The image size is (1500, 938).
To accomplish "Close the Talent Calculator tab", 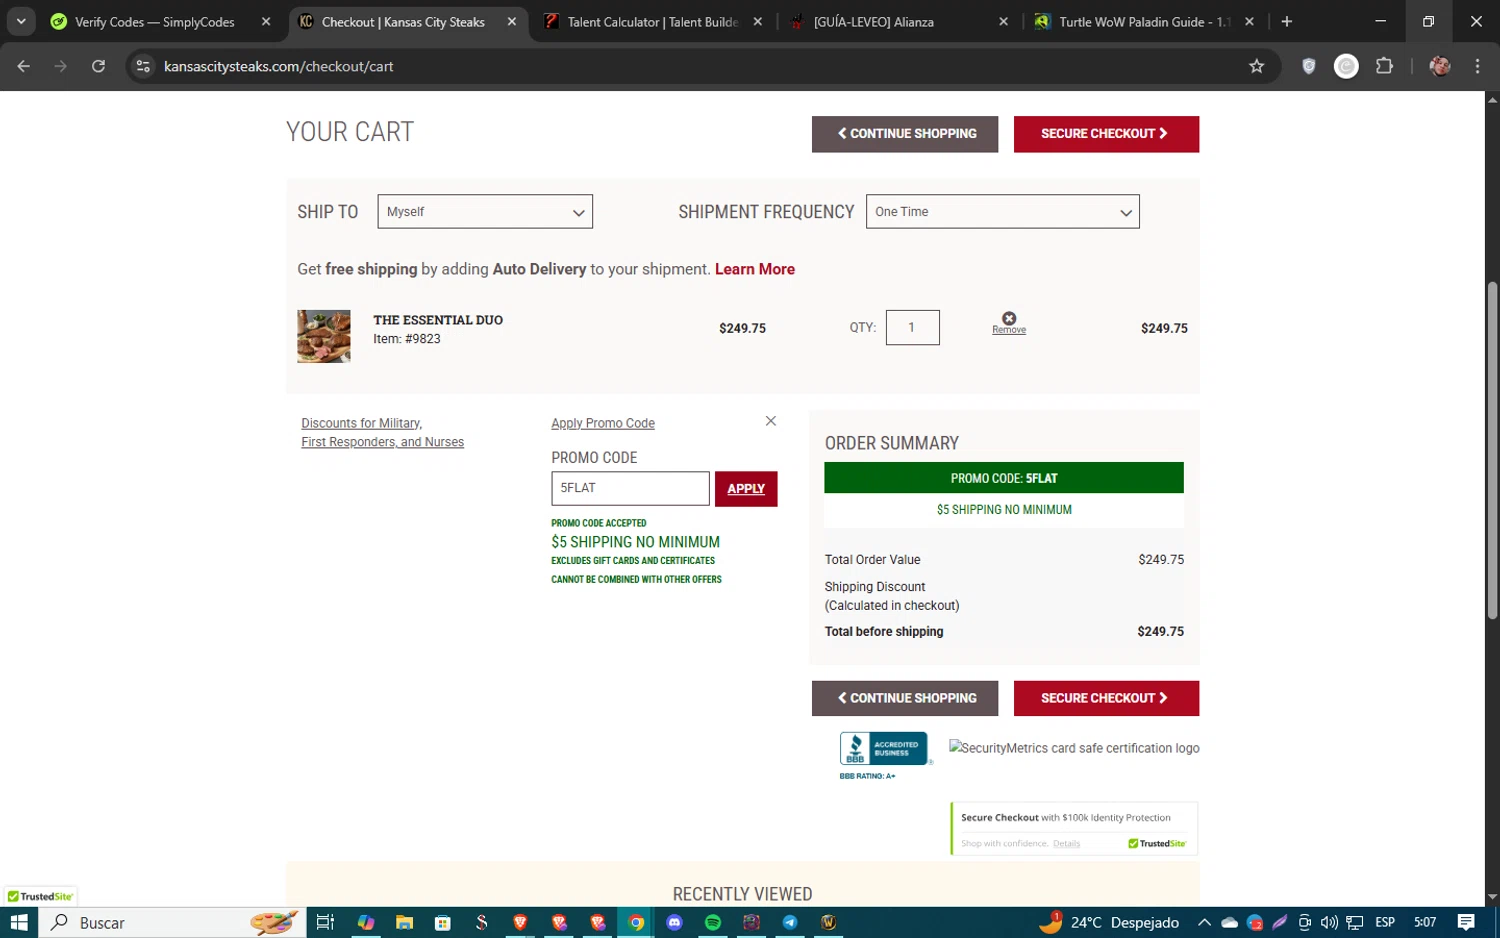I will tap(757, 21).
